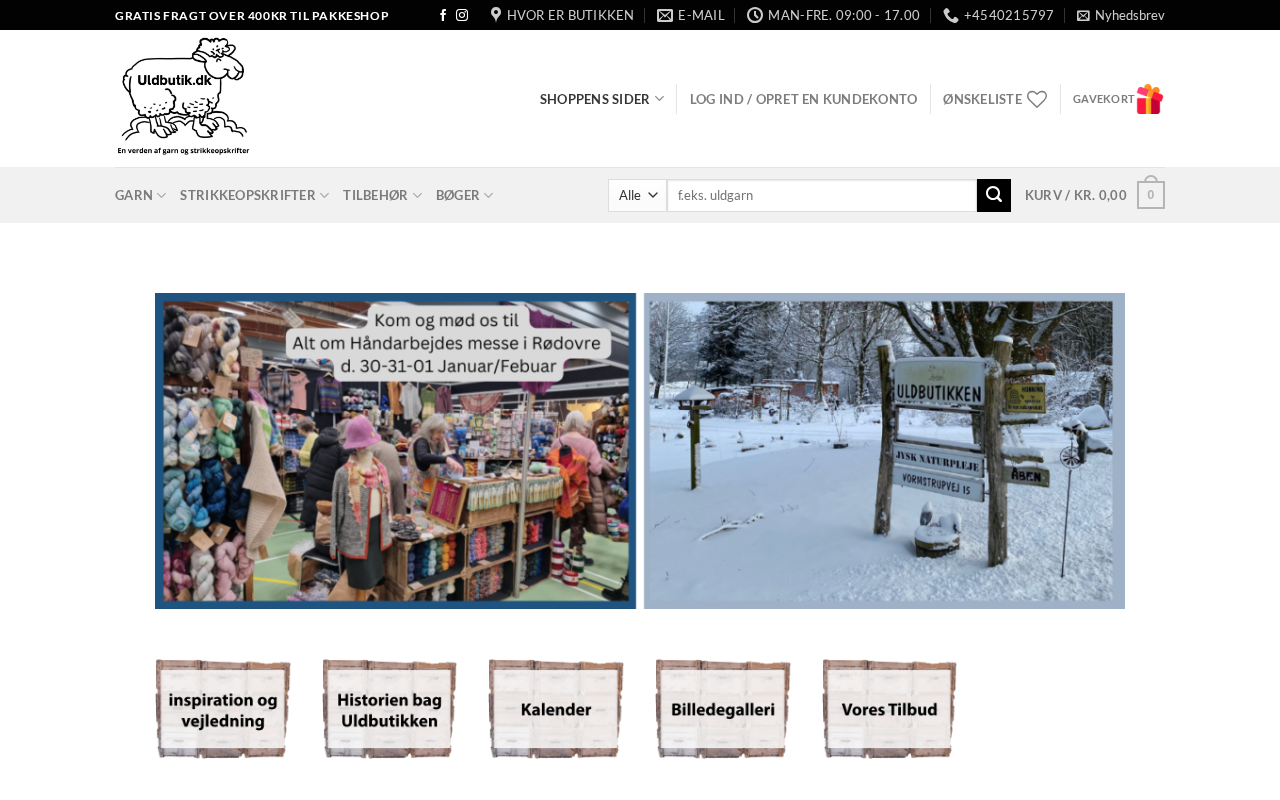The width and height of the screenshot is (1280, 800).
Task: Expand the Tilbehør menu
Action: (x=383, y=195)
